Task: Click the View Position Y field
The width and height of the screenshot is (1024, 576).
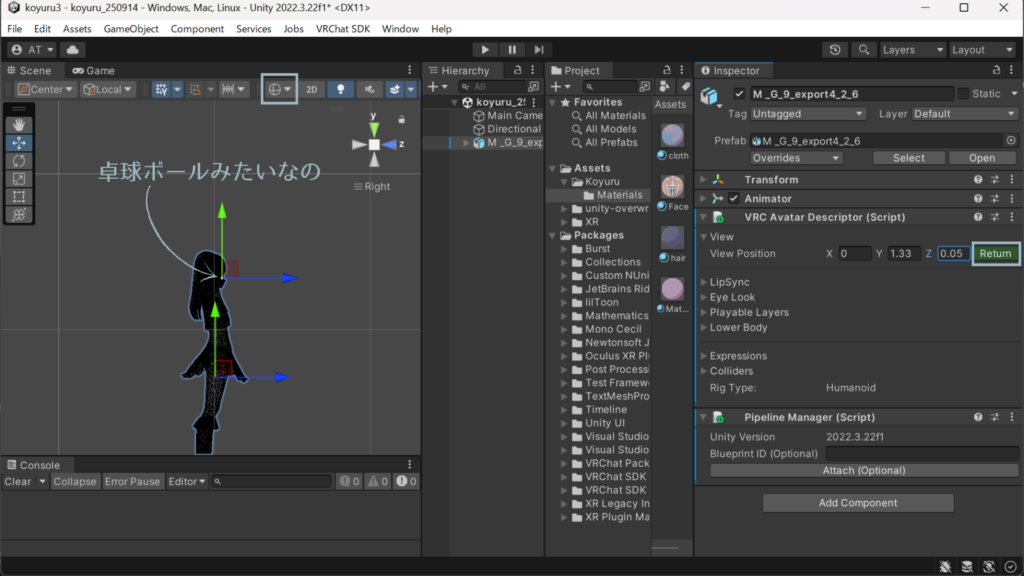Action: click(904, 254)
